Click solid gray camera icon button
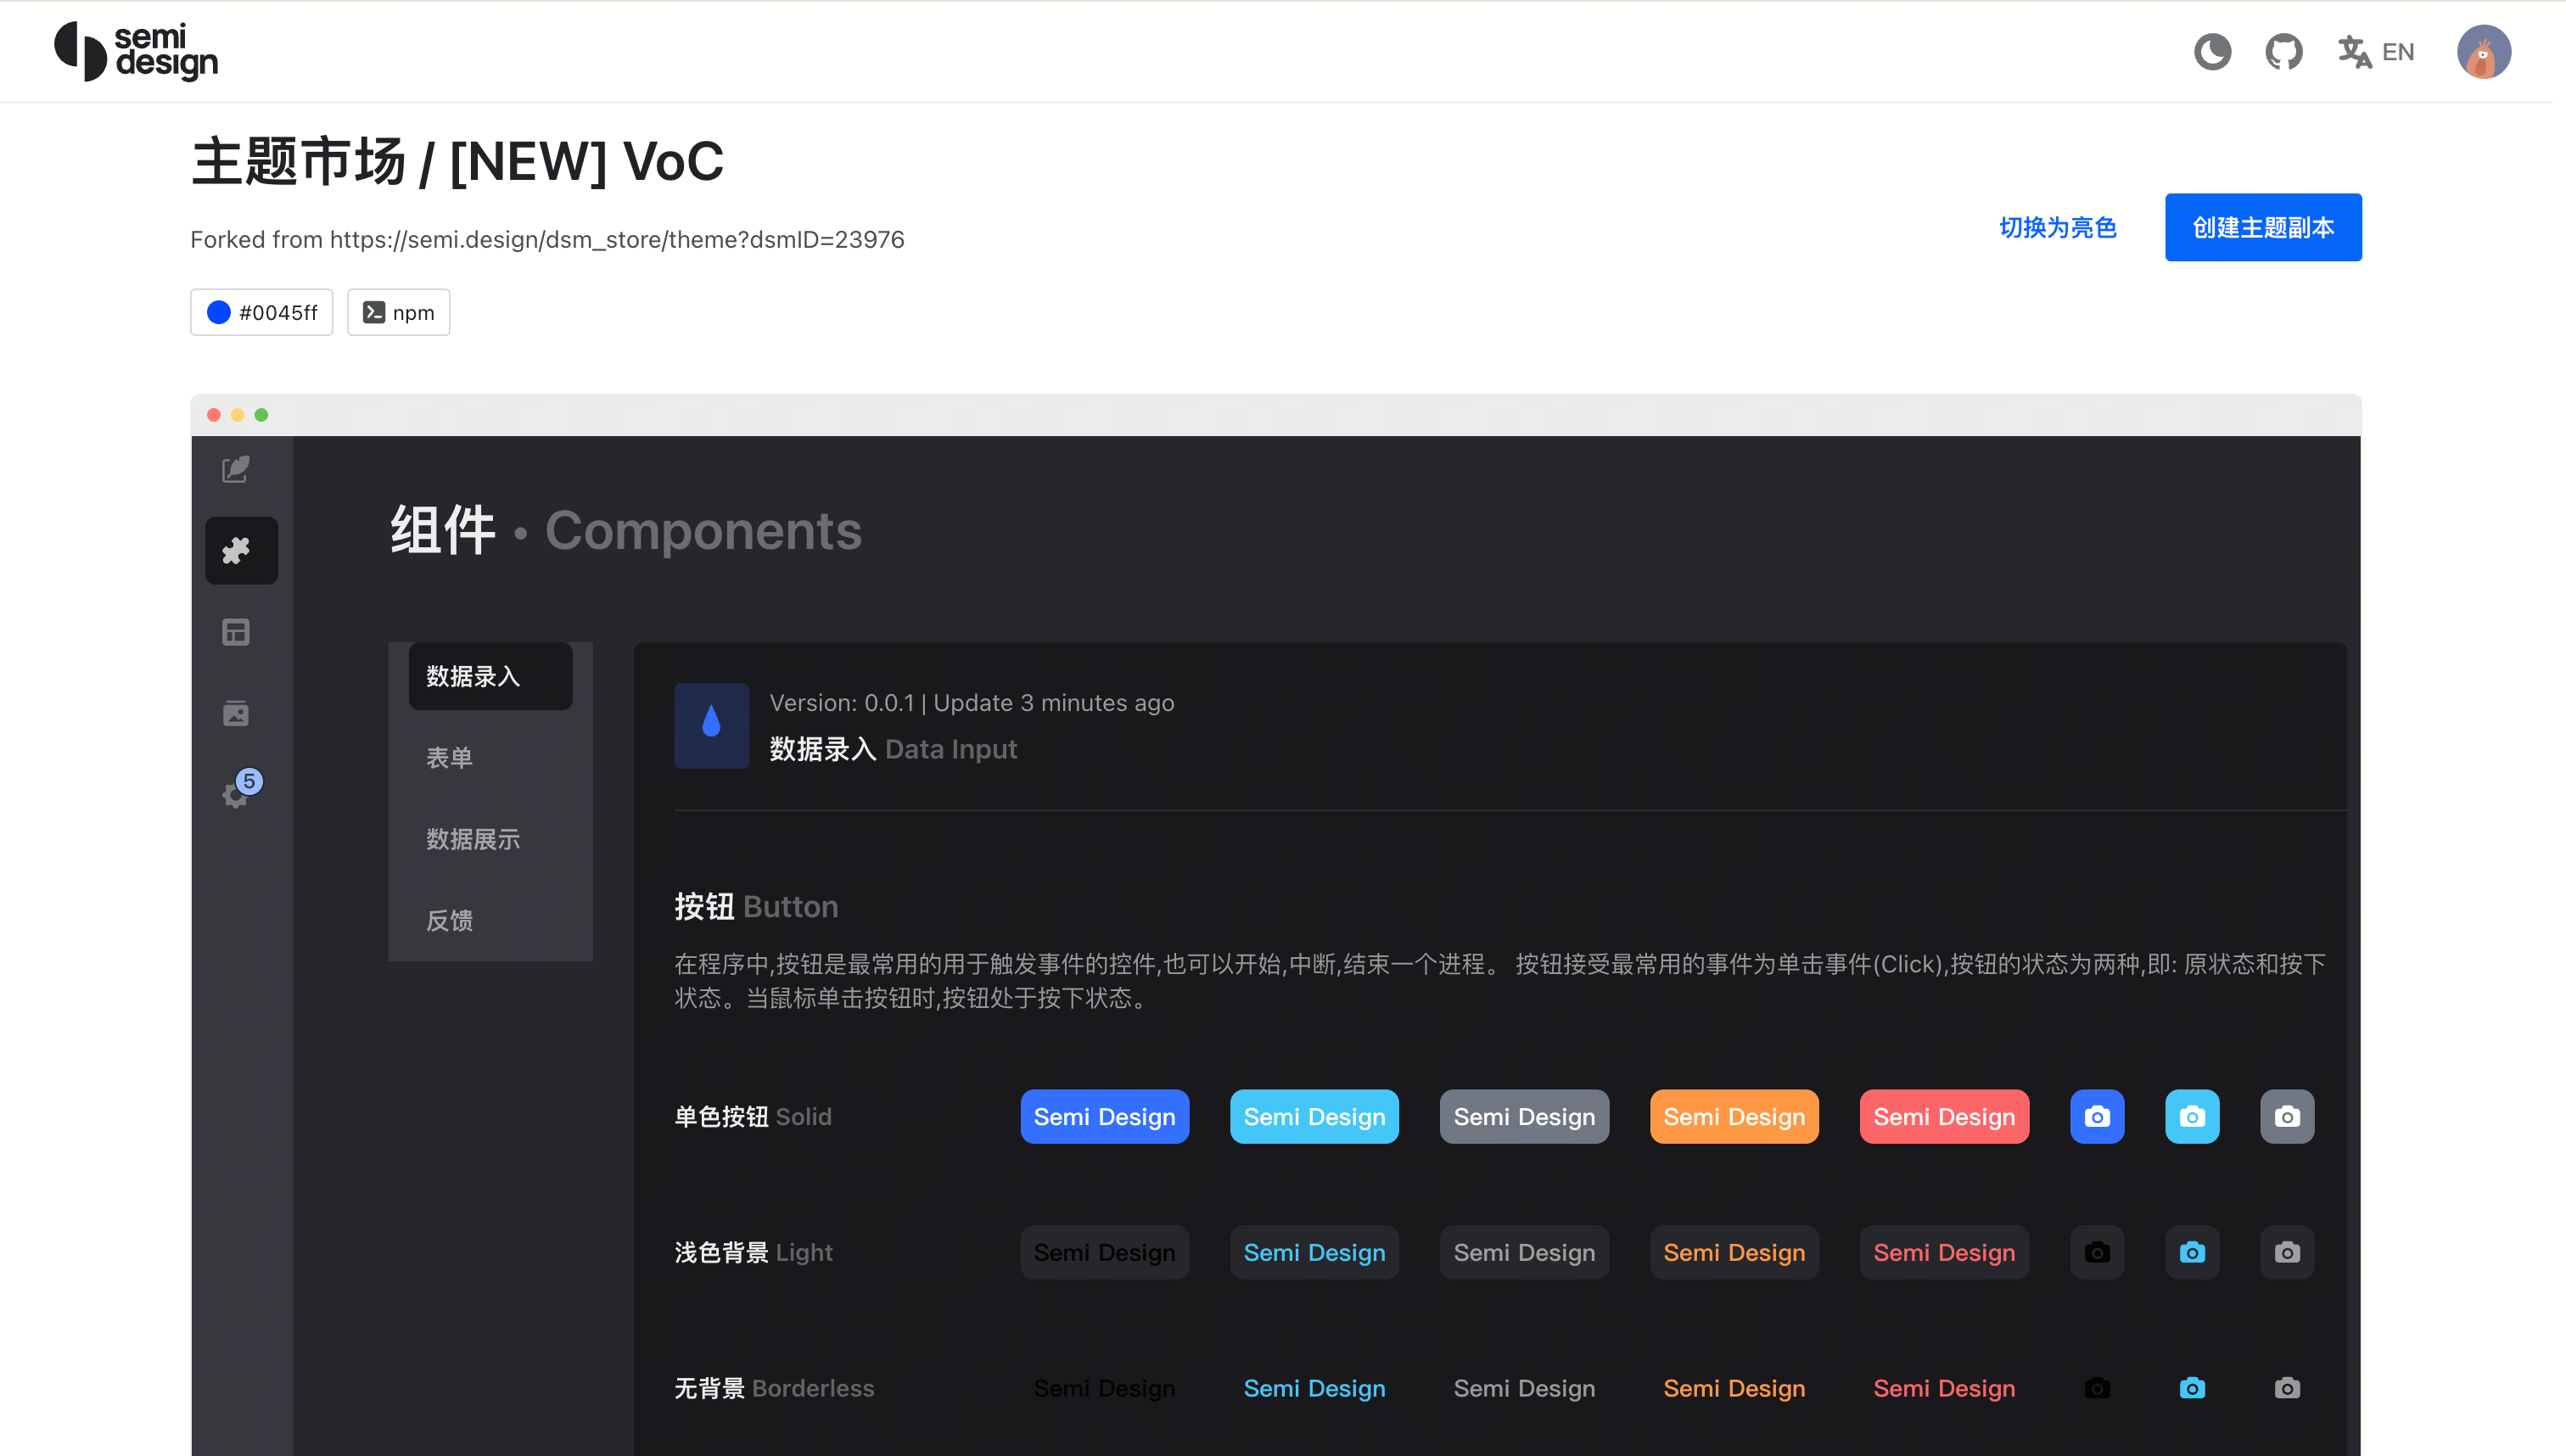This screenshot has height=1456, width=2566. 2287,1116
